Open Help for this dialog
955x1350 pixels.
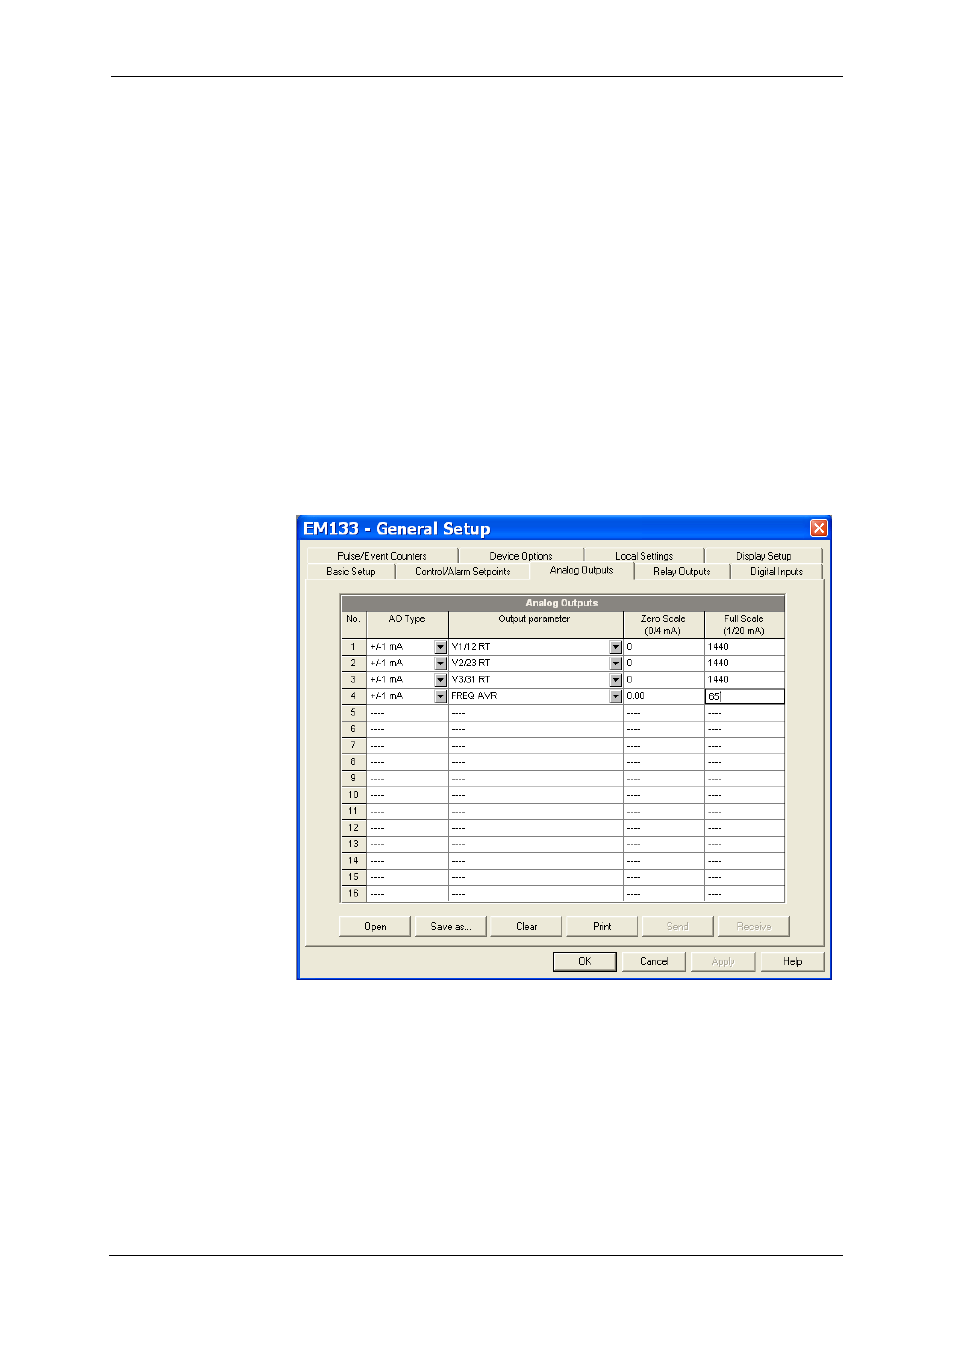792,962
